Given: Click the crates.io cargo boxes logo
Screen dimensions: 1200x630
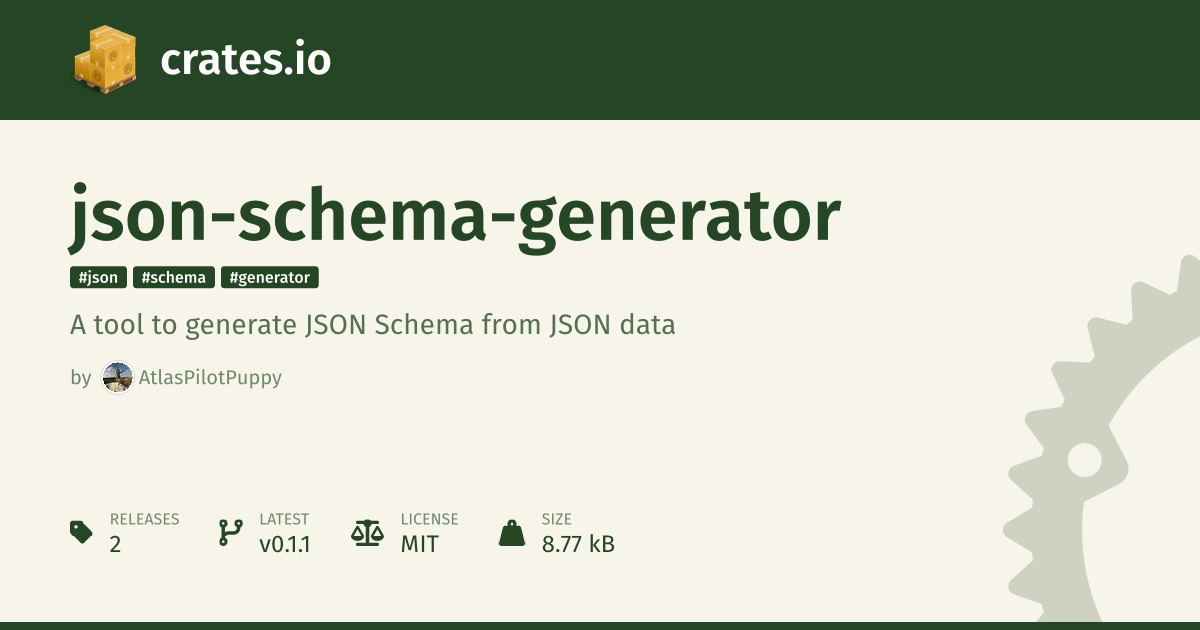Looking at the screenshot, I should pos(105,59).
